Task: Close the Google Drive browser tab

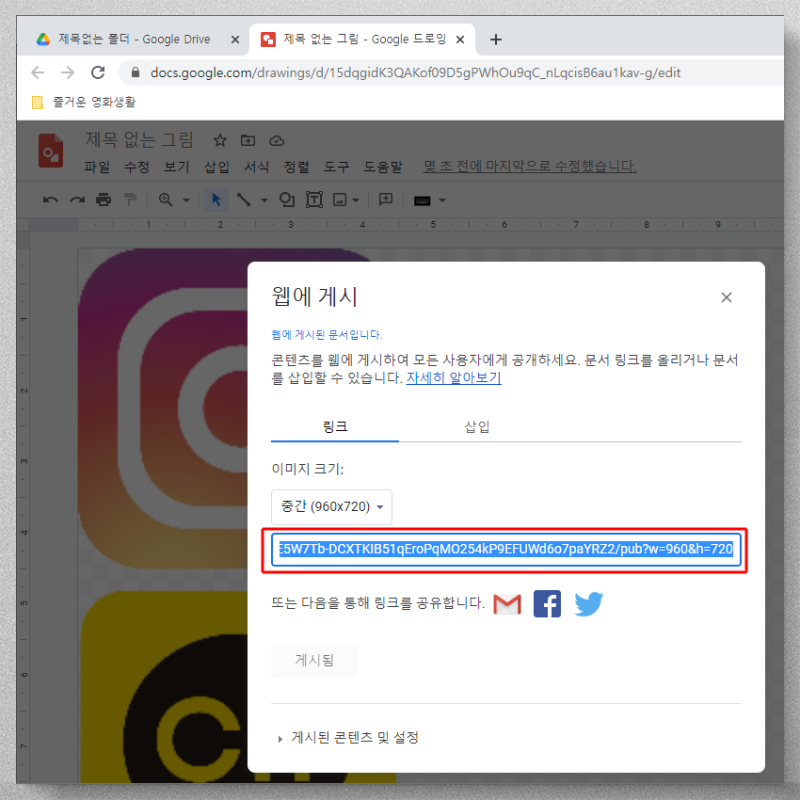Action: coord(235,39)
